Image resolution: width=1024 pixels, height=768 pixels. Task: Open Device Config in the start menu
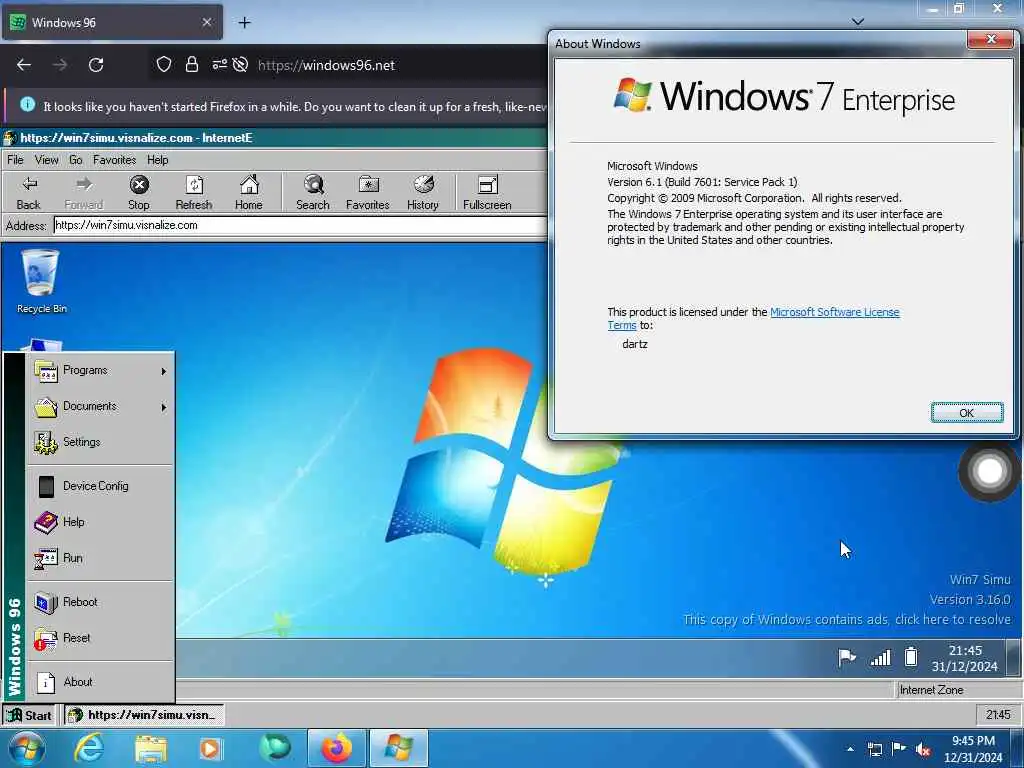(100, 487)
